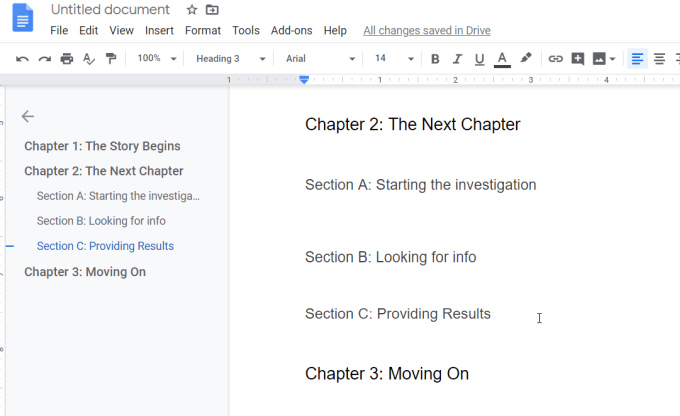Open the Format menu
The width and height of the screenshot is (680, 416).
click(x=203, y=30)
